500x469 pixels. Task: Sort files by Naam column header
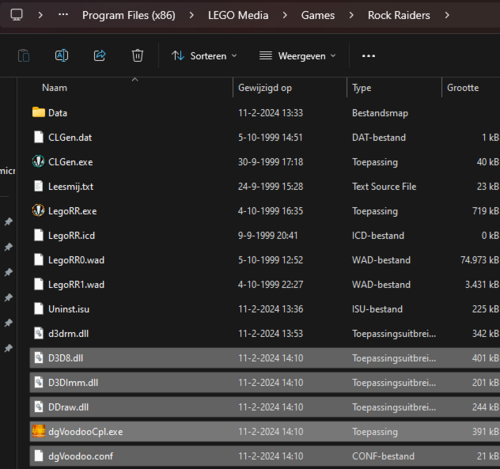[x=54, y=88]
